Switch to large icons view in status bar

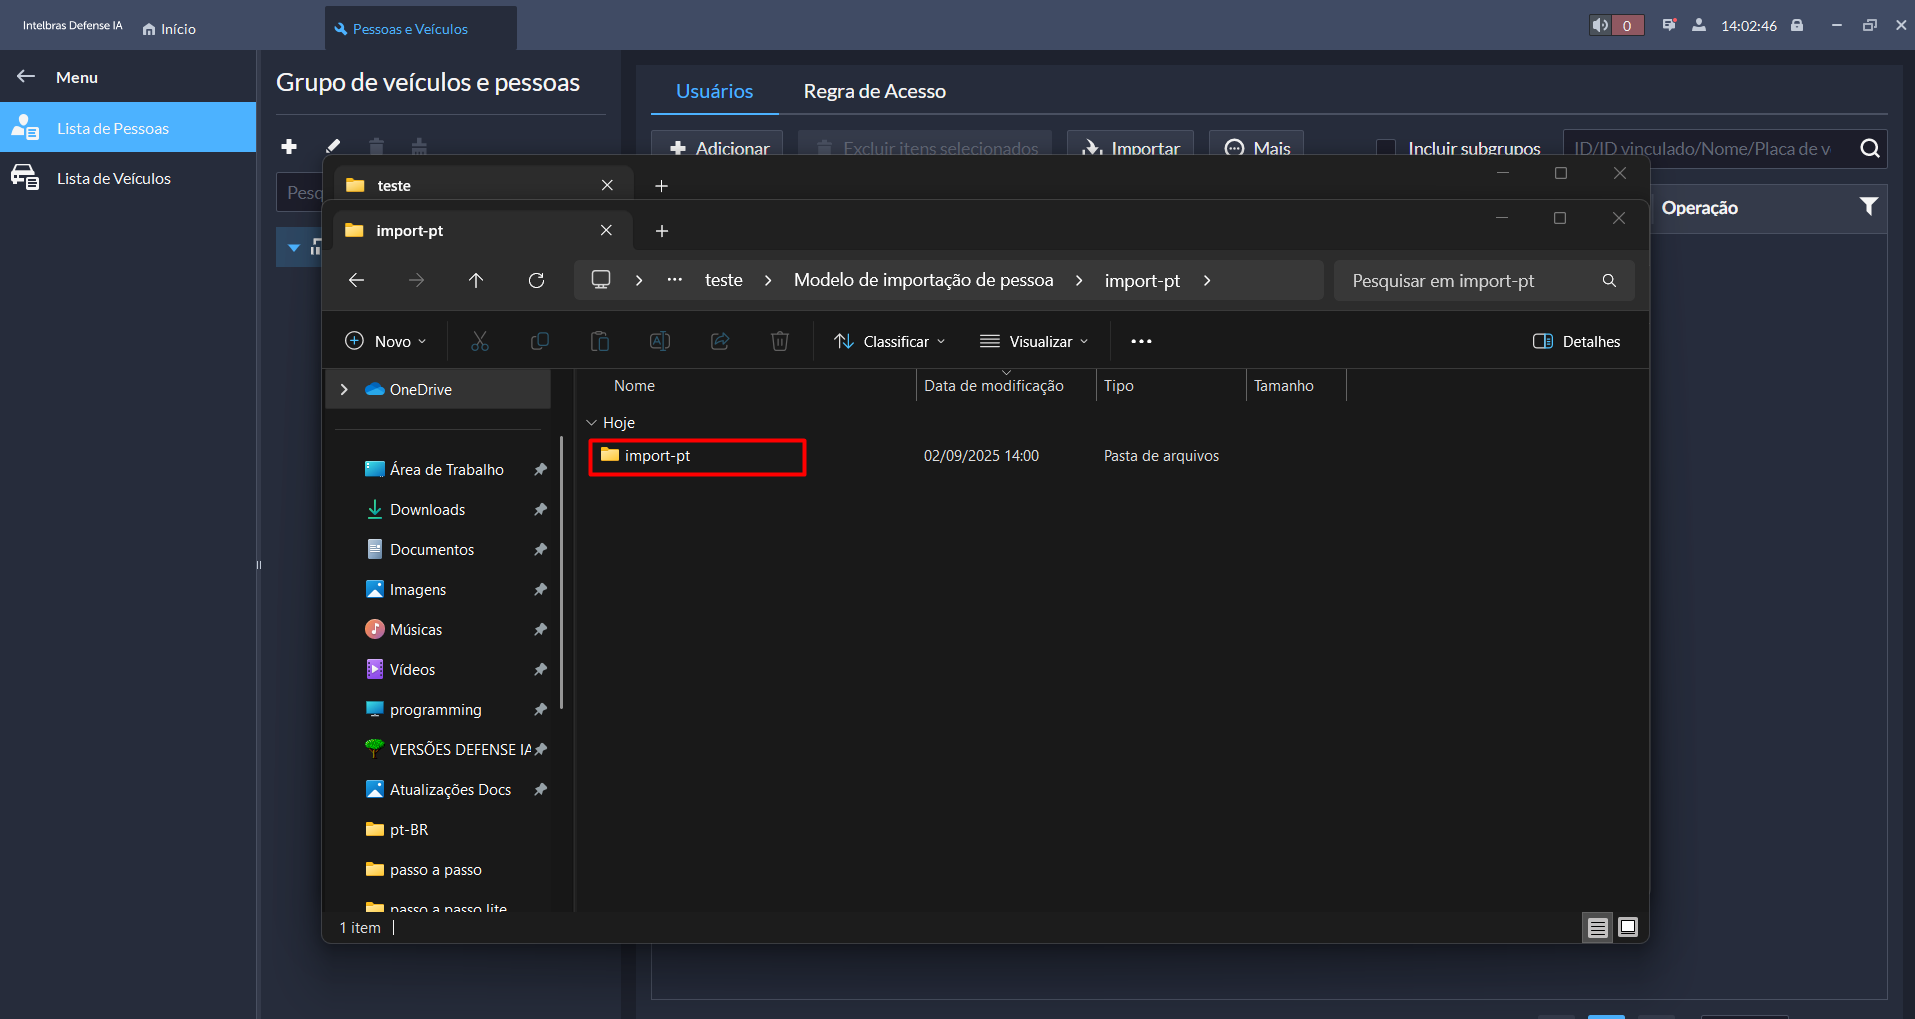tap(1628, 927)
